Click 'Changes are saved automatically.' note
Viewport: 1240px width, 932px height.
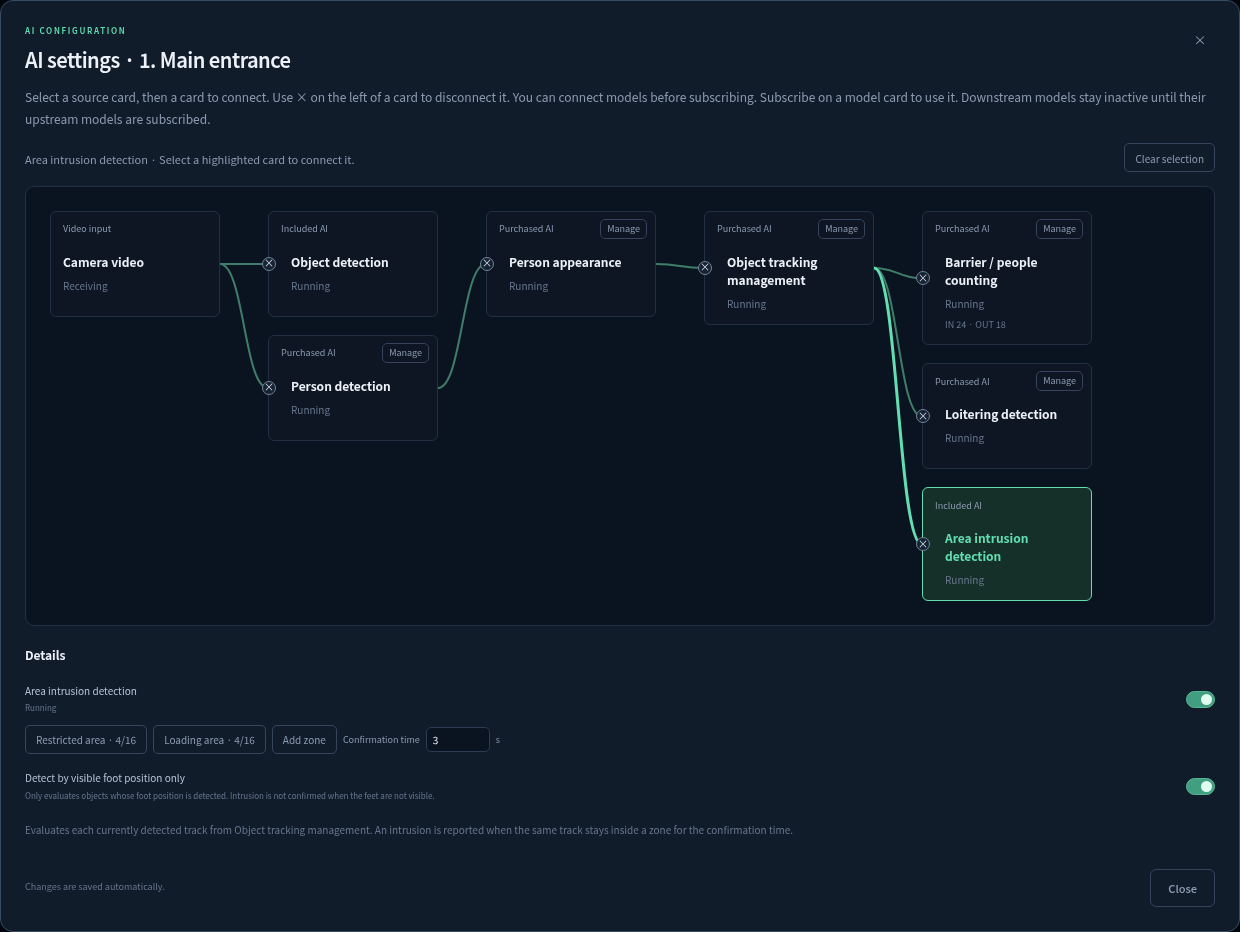coord(94,887)
